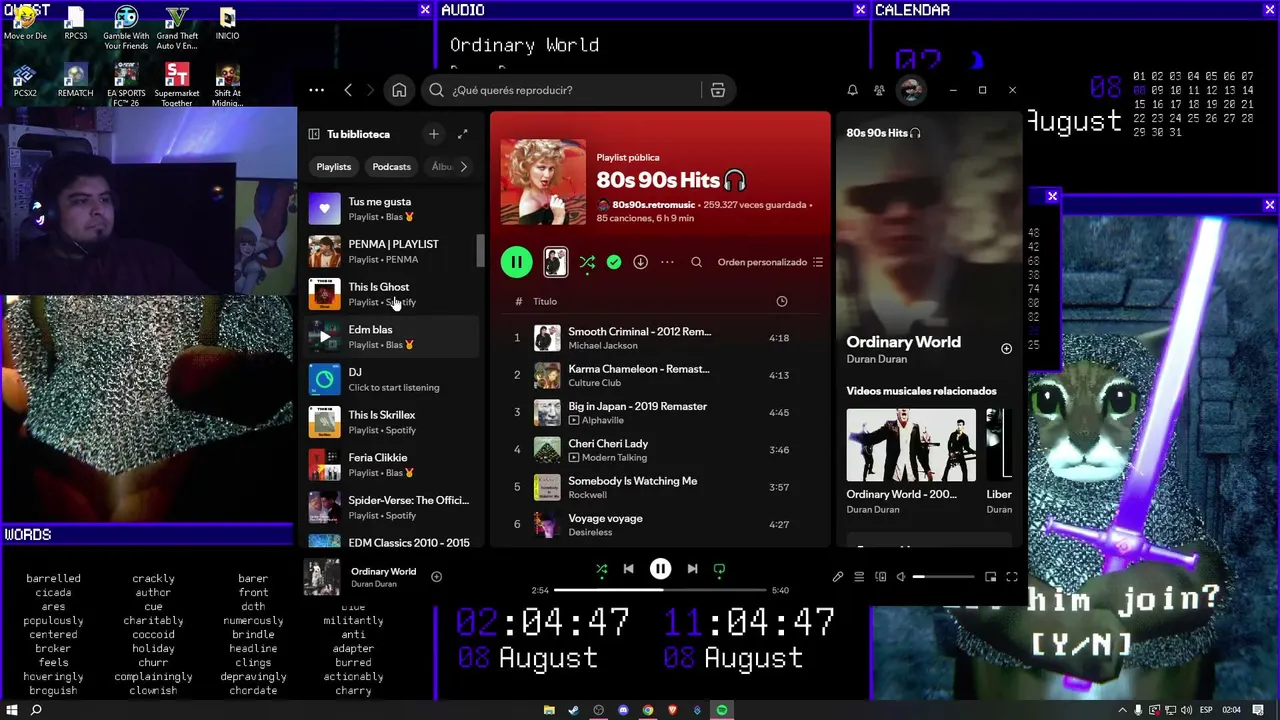Open 80s90s.retromusic profile link
The height and width of the screenshot is (720, 1280).
(x=654, y=205)
